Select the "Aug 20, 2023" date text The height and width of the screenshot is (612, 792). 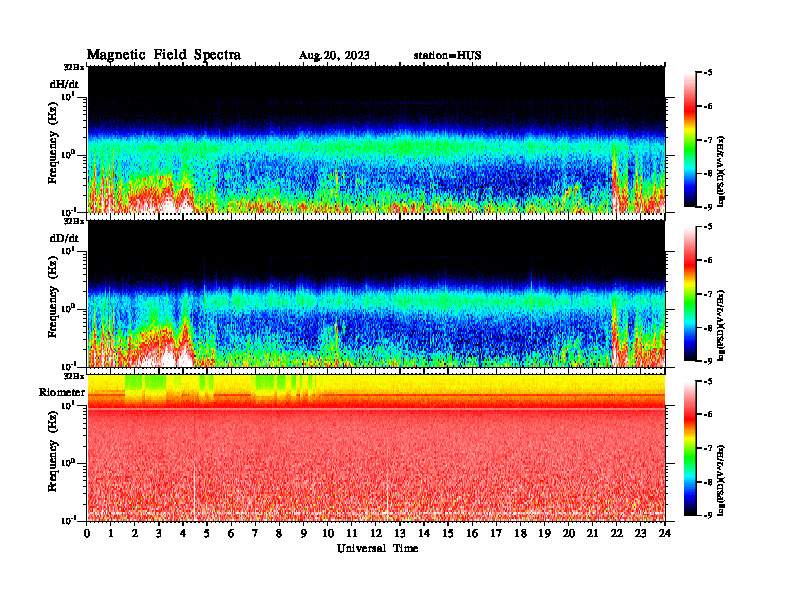point(334,56)
